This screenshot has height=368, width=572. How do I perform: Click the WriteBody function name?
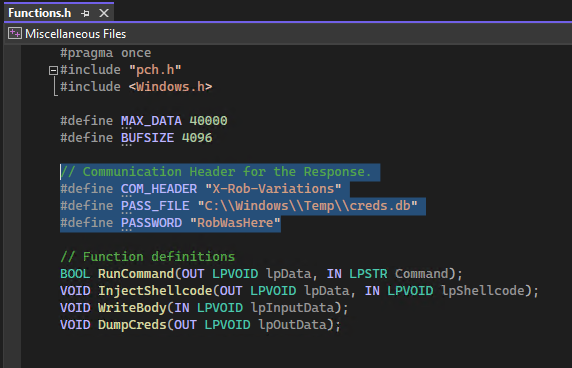pyautogui.click(x=132, y=308)
